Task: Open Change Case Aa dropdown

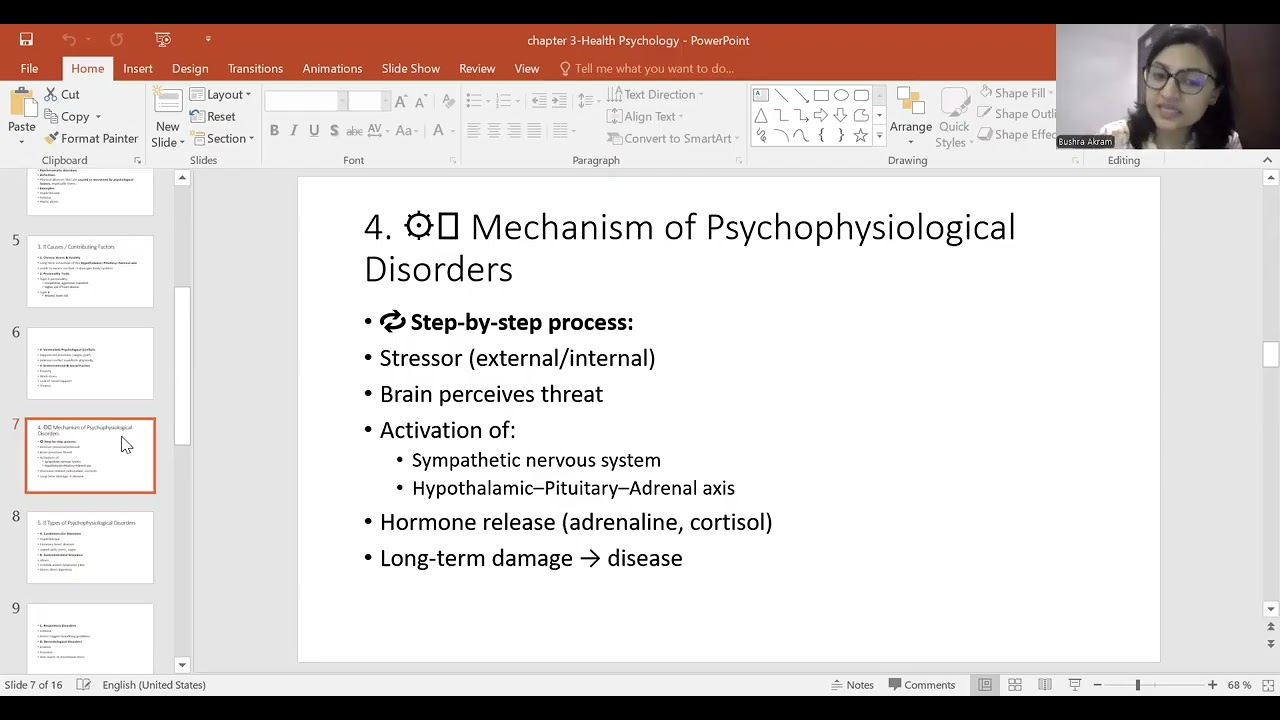Action: (405, 131)
